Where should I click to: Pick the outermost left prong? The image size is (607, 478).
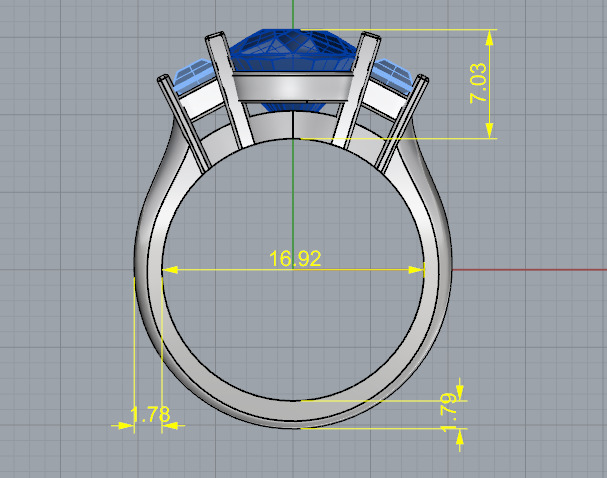tap(183, 123)
